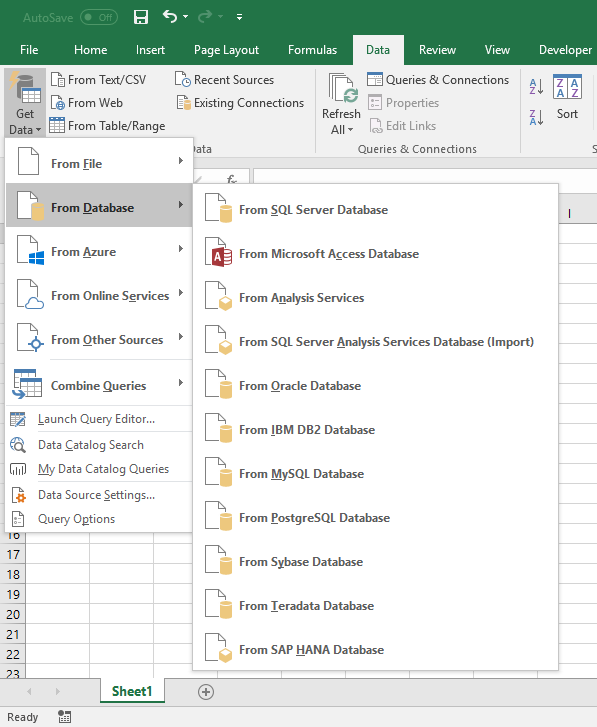This screenshot has height=727, width=597.
Task: Click the Save floppy disk icon
Action: coord(141,17)
